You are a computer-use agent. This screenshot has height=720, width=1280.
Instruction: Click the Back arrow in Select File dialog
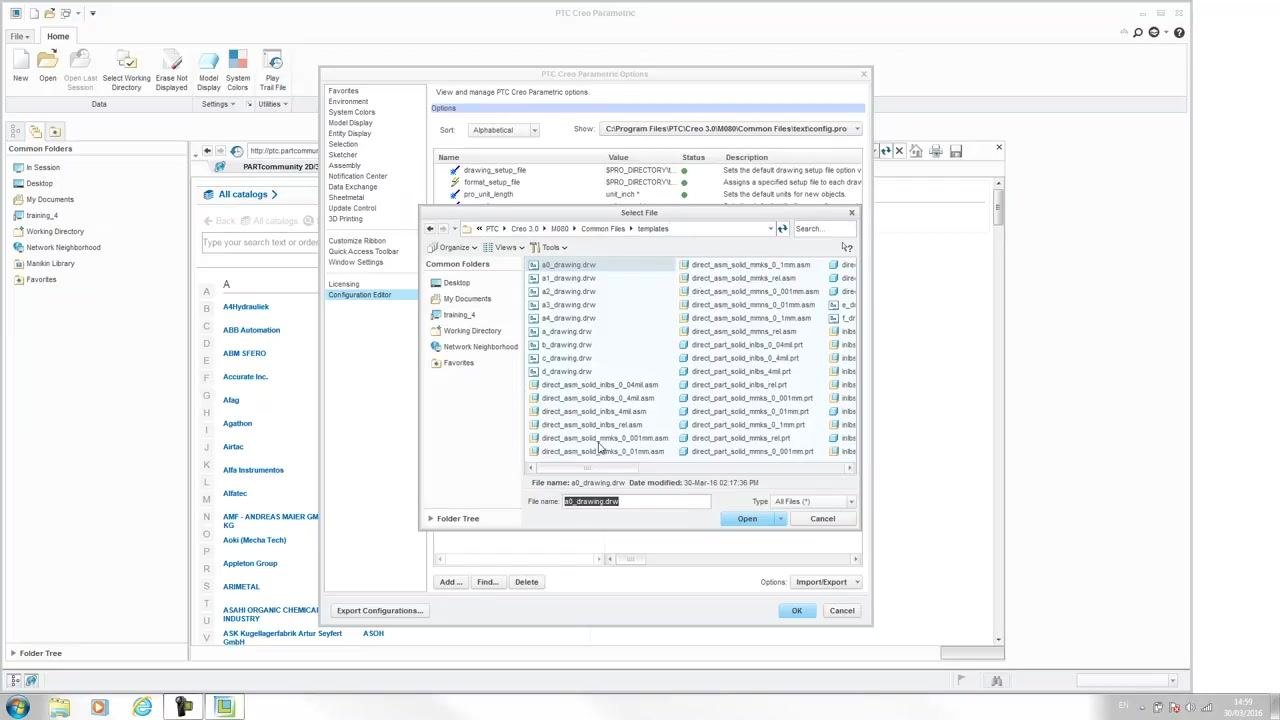click(x=430, y=229)
